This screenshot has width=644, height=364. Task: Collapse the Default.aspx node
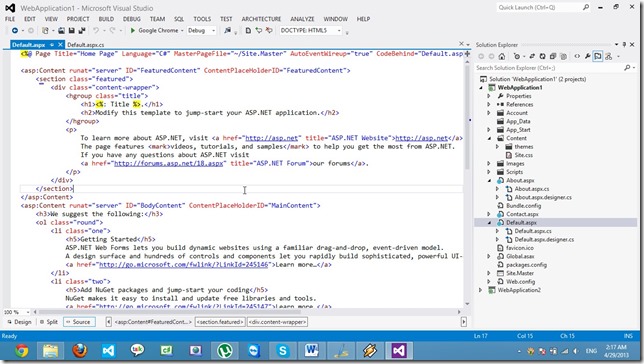click(489, 223)
